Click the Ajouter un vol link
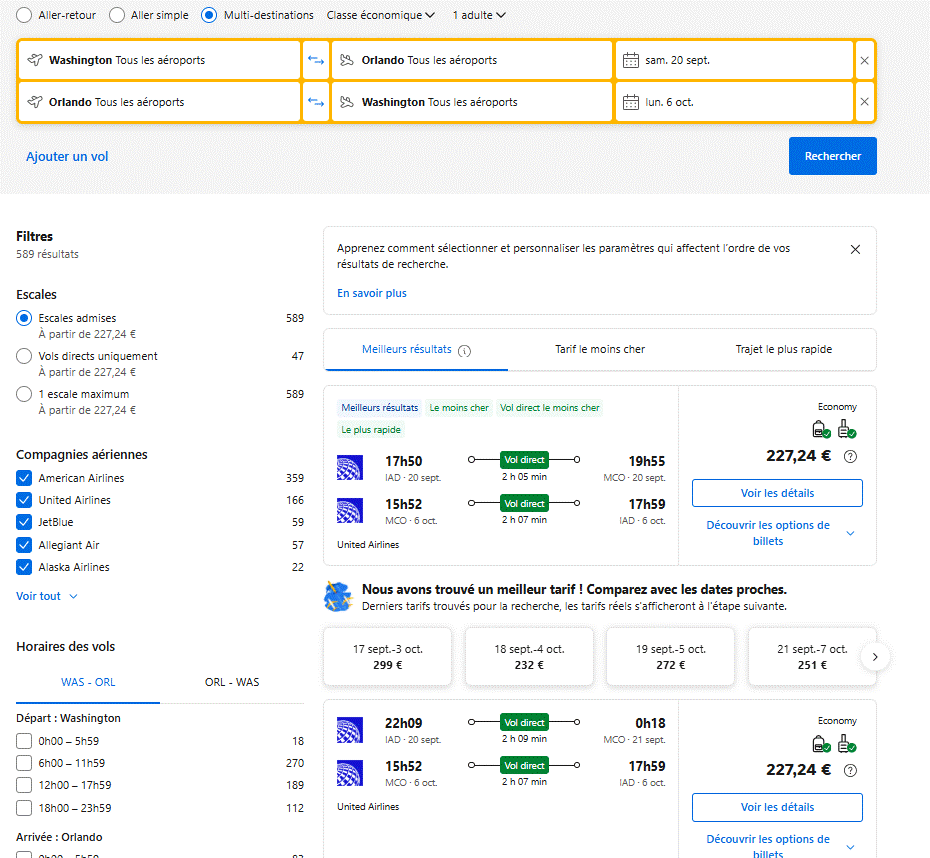The width and height of the screenshot is (930, 858). click(67, 157)
